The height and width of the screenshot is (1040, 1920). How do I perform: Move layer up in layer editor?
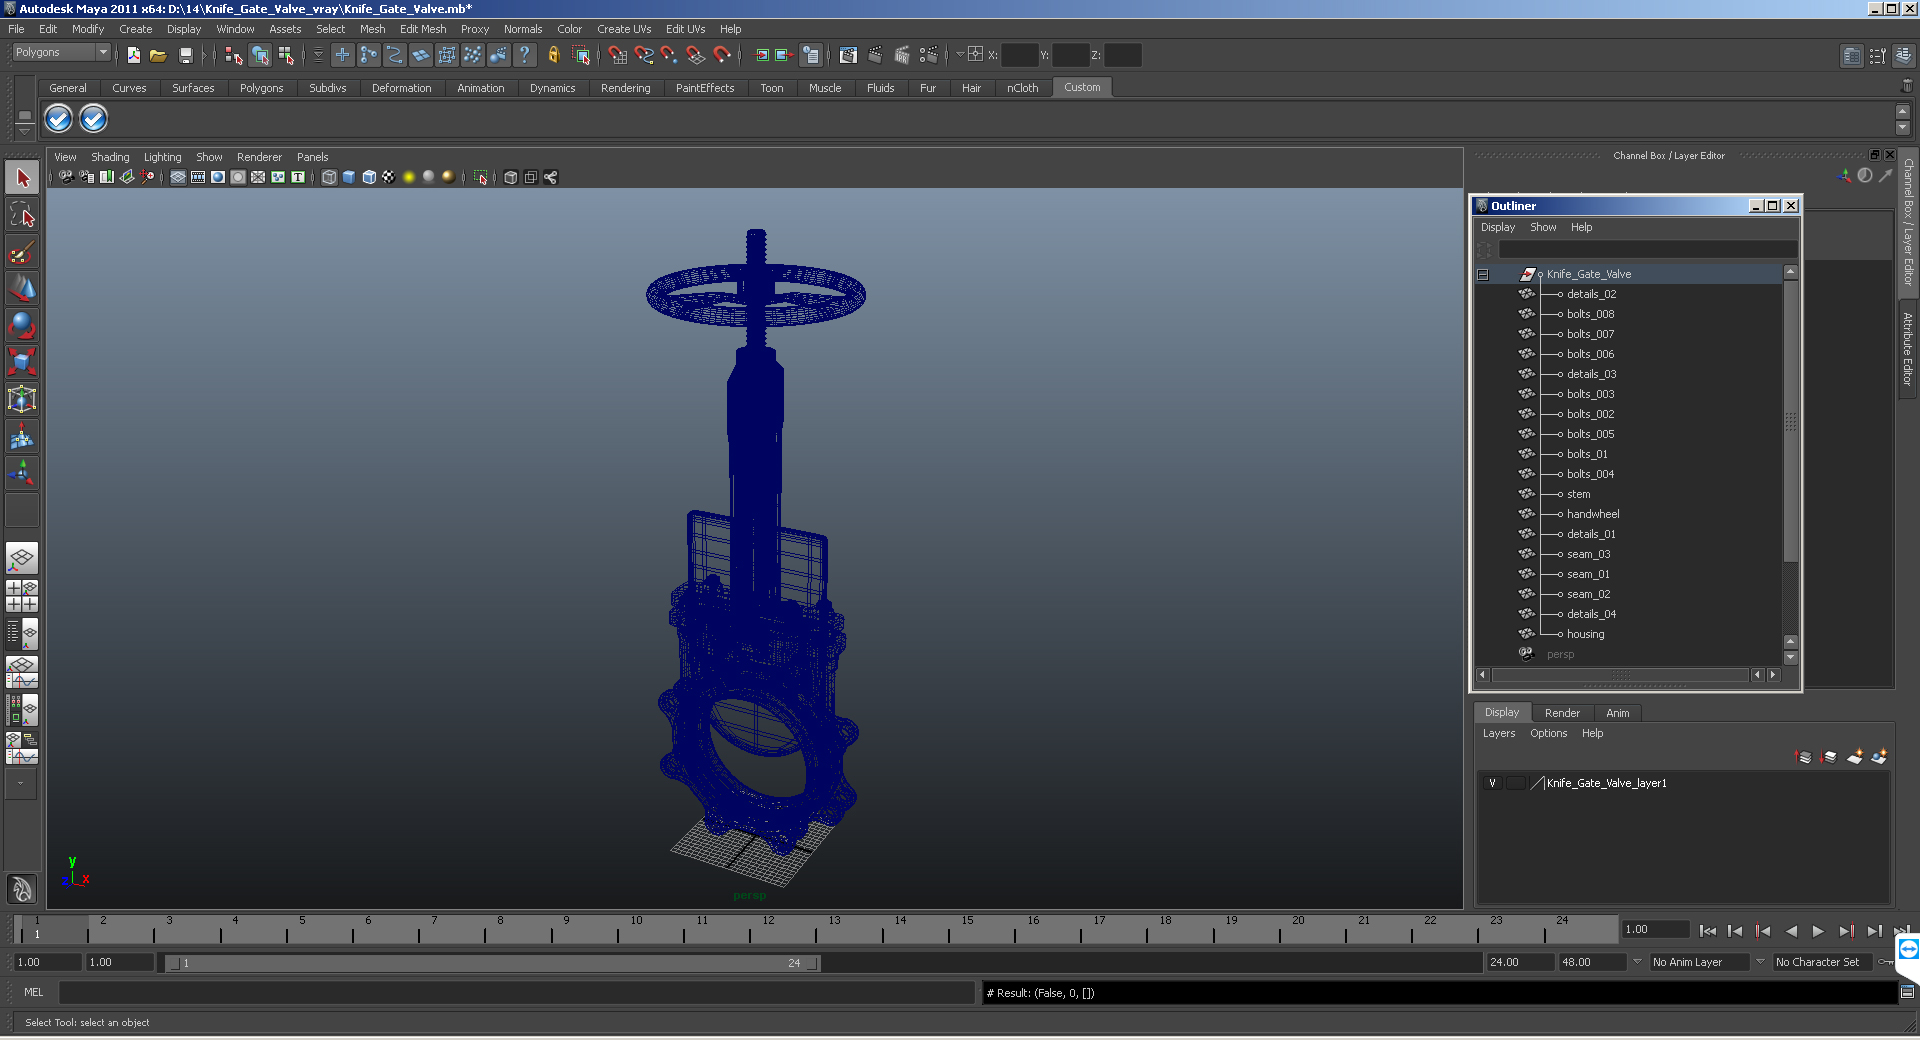click(1804, 757)
